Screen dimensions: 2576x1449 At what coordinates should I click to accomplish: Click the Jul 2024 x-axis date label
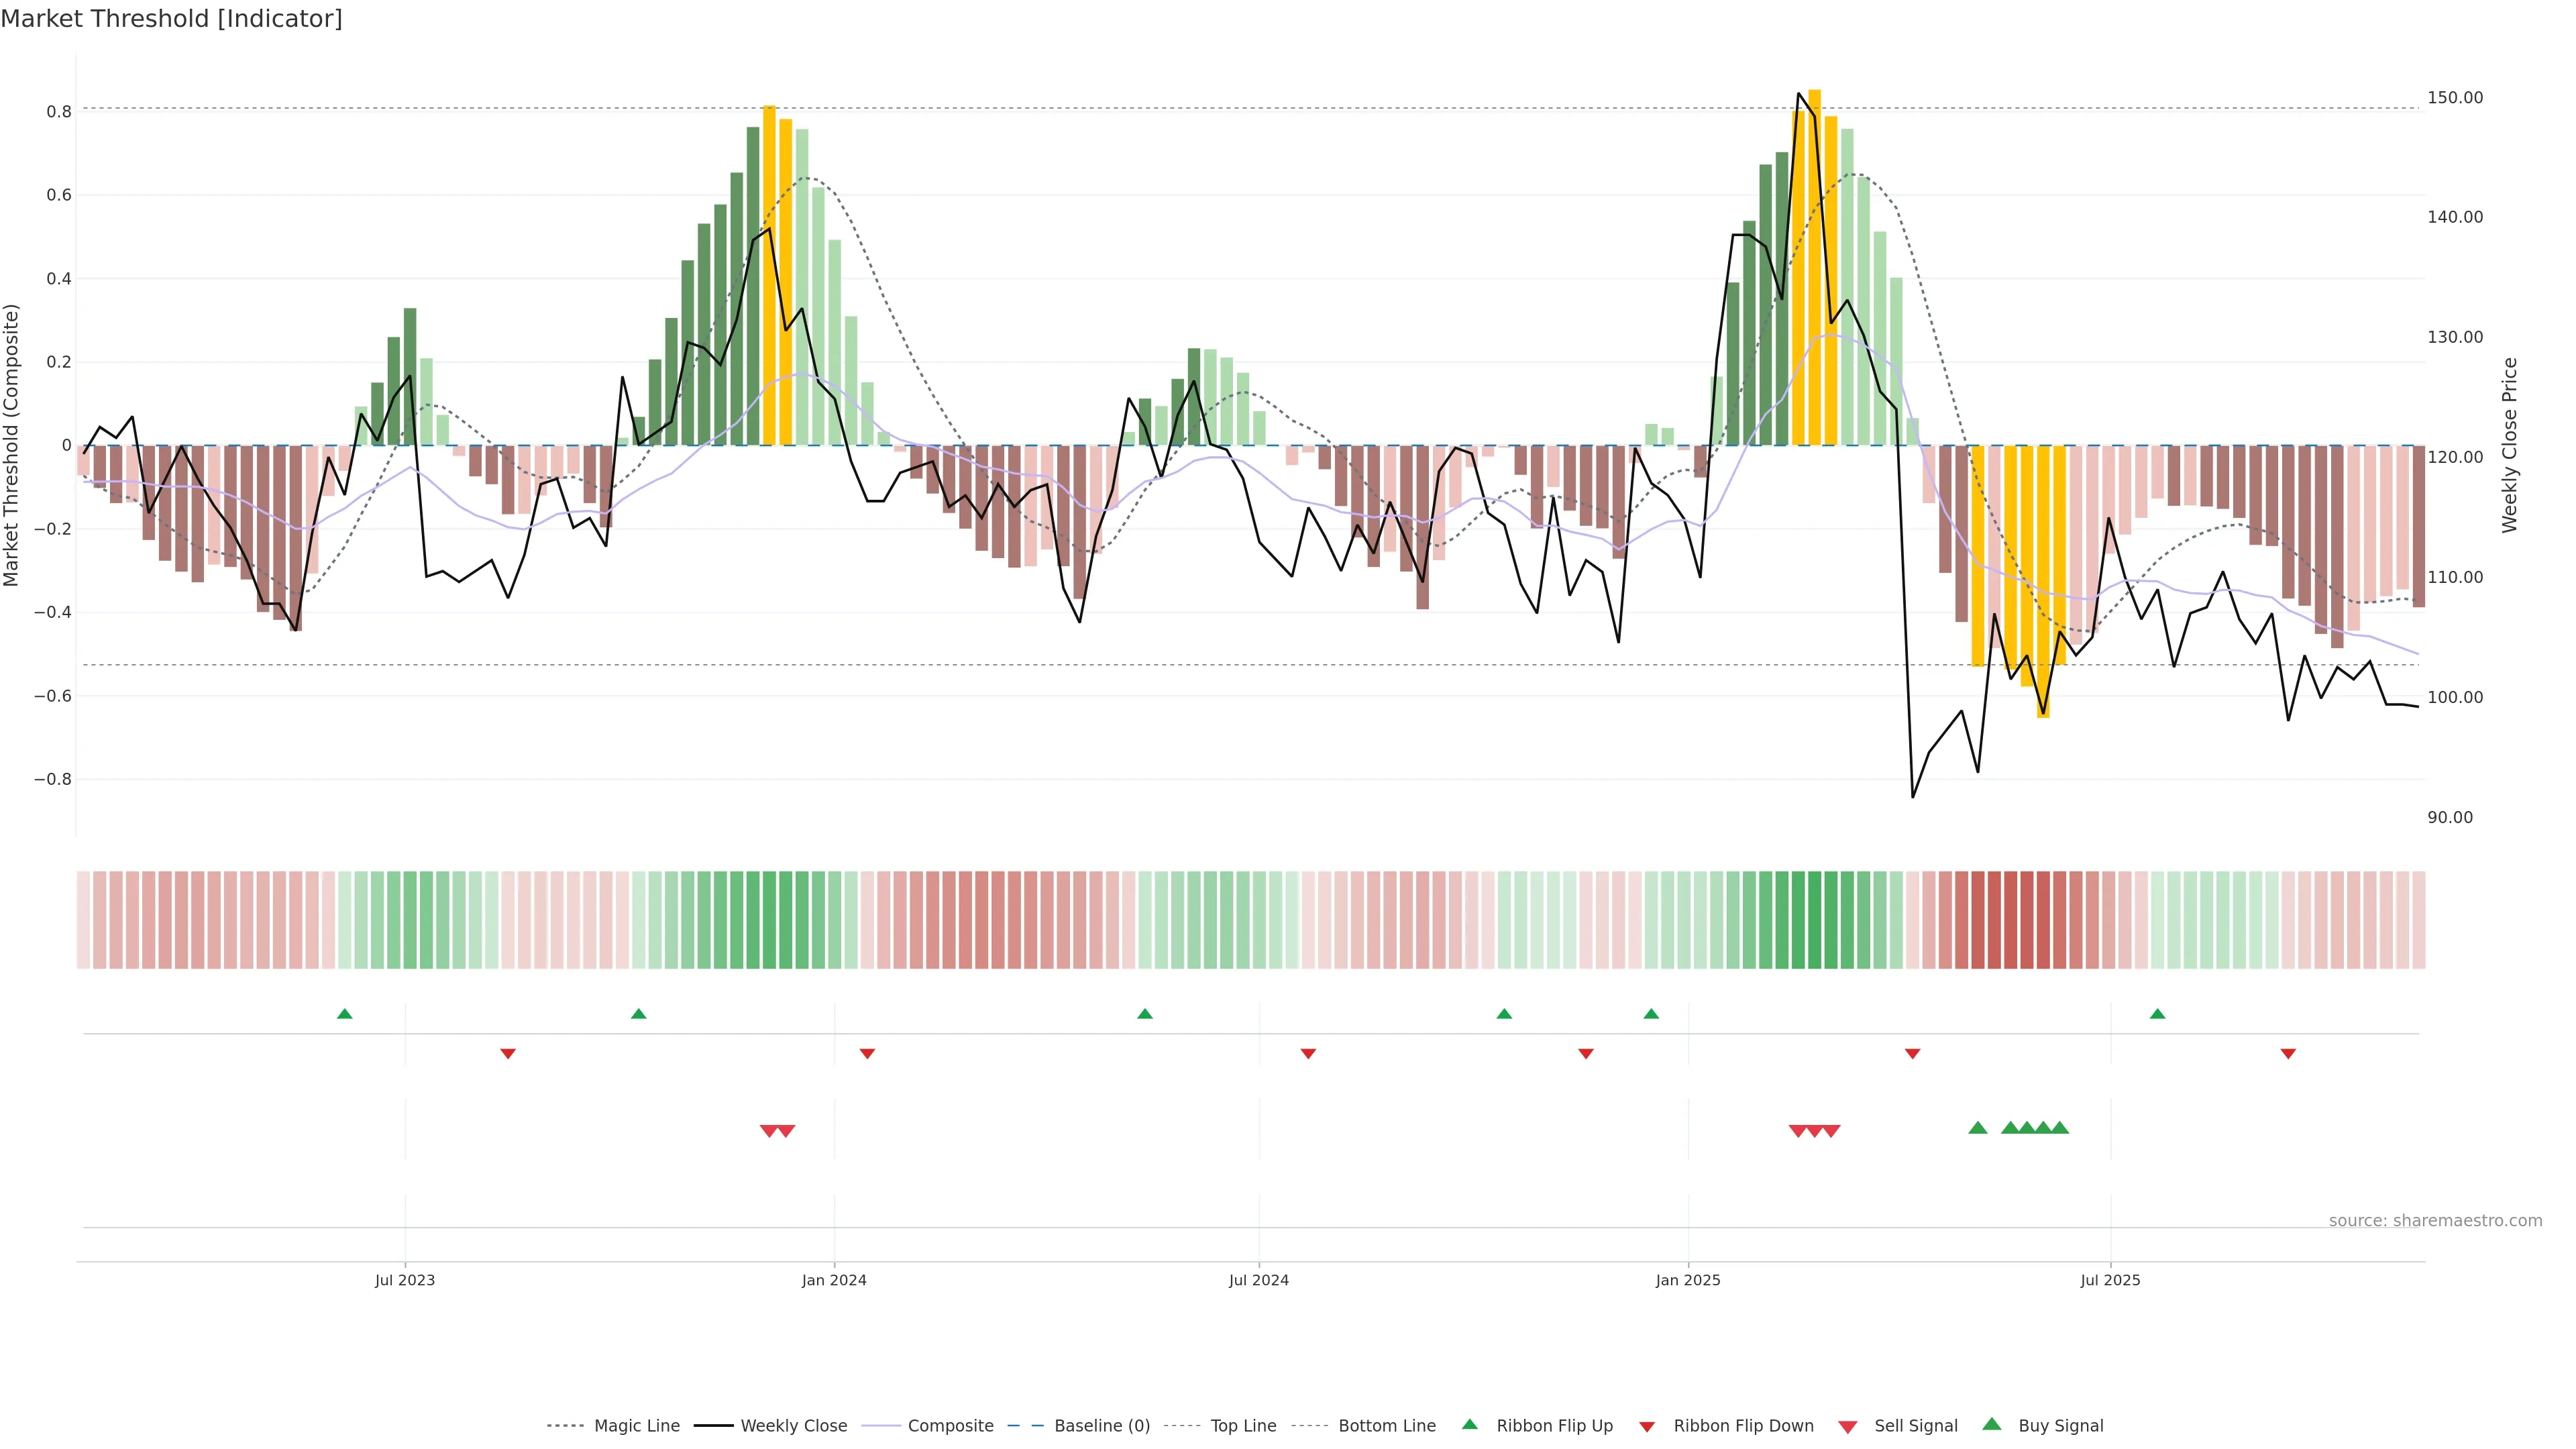(1258, 1280)
